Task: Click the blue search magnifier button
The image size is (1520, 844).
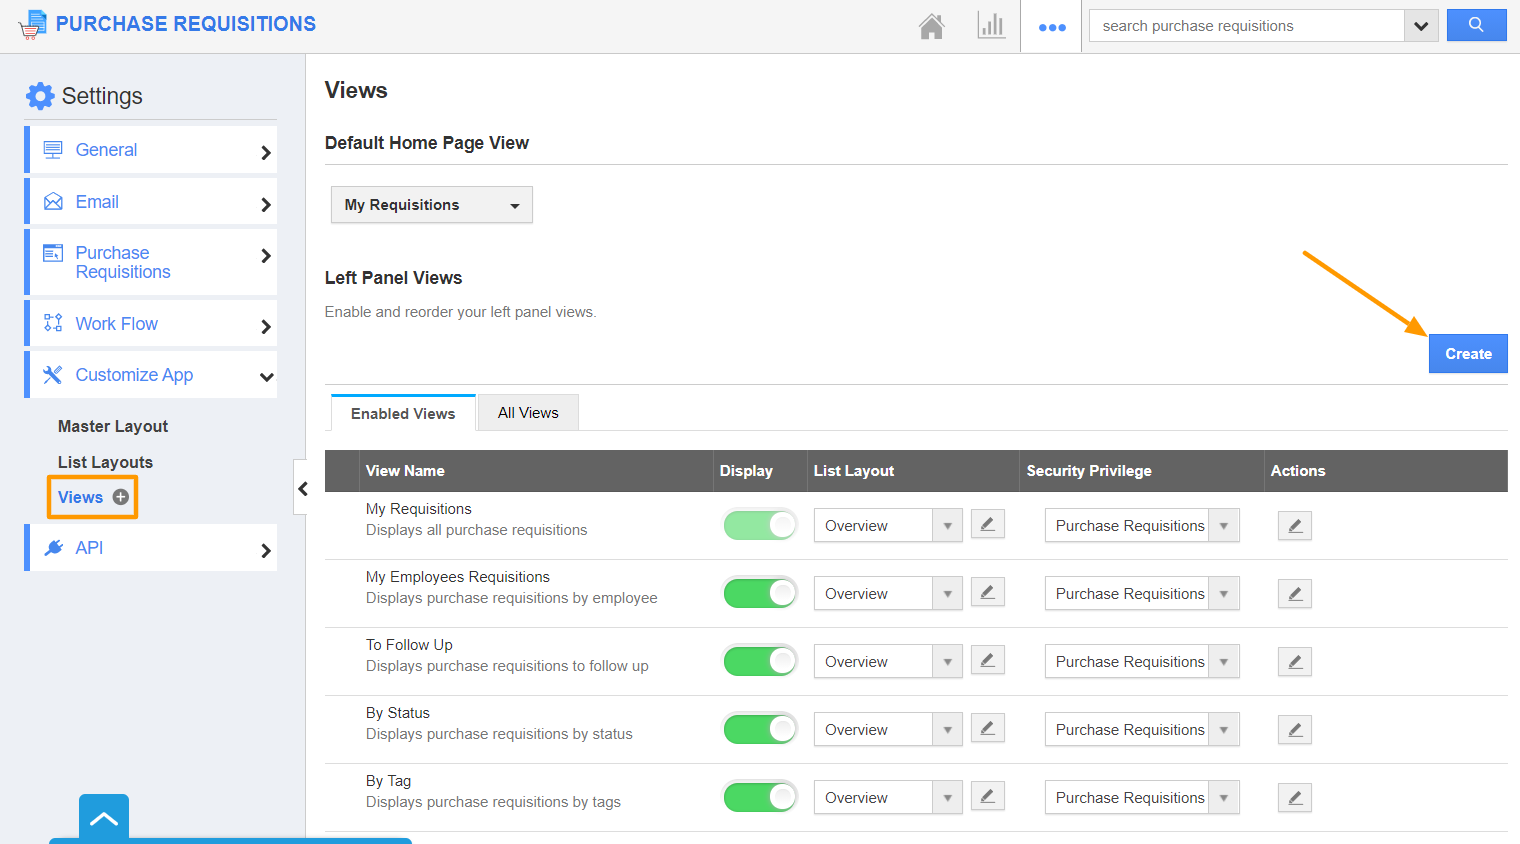Action: click(1476, 25)
